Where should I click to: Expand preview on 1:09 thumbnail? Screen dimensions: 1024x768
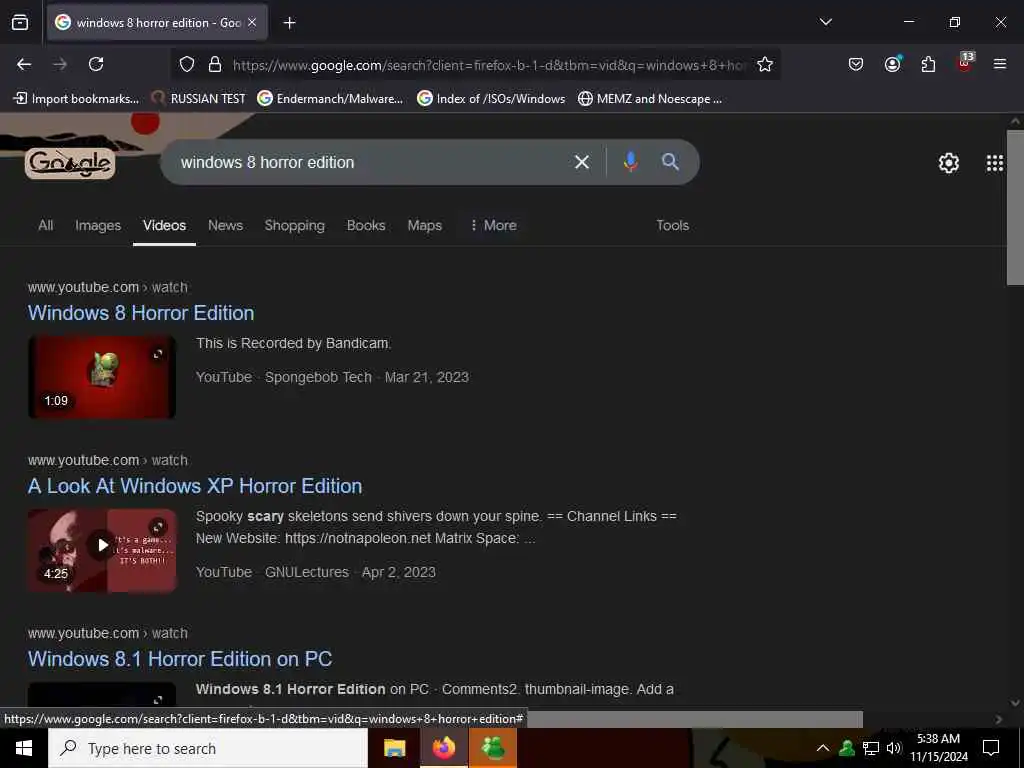click(157, 354)
